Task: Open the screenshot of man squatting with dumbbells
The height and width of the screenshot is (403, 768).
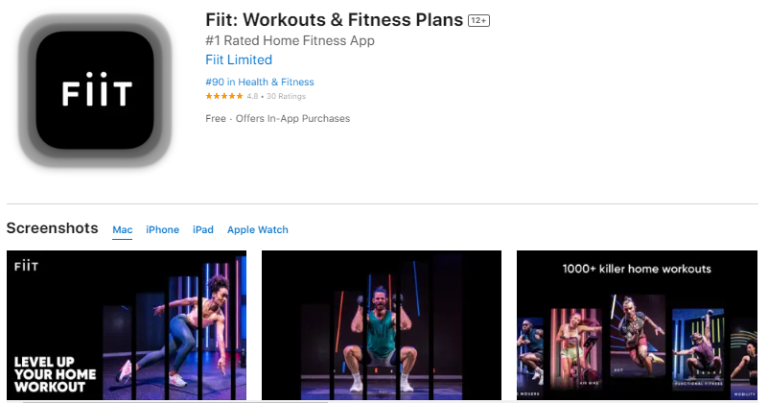Action: tap(381, 325)
